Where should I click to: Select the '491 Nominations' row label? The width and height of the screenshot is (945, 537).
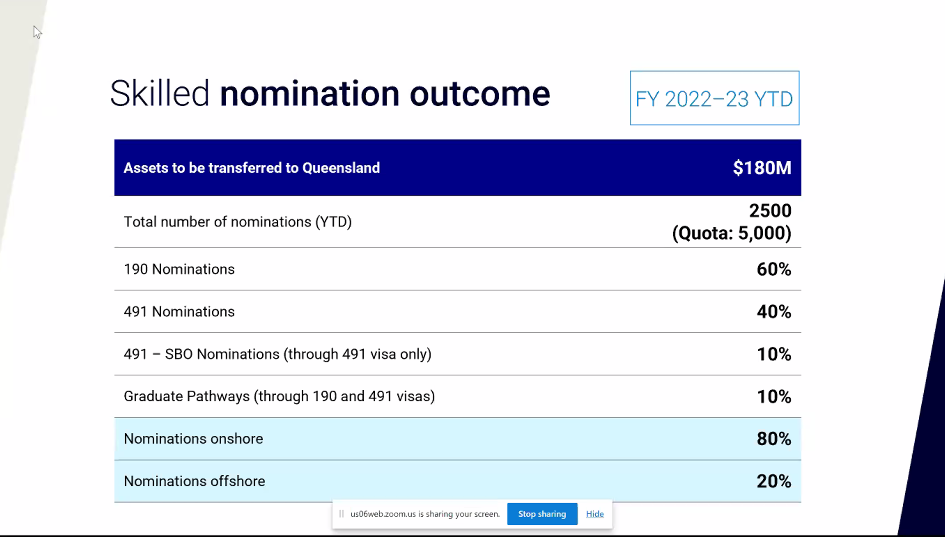click(x=179, y=312)
